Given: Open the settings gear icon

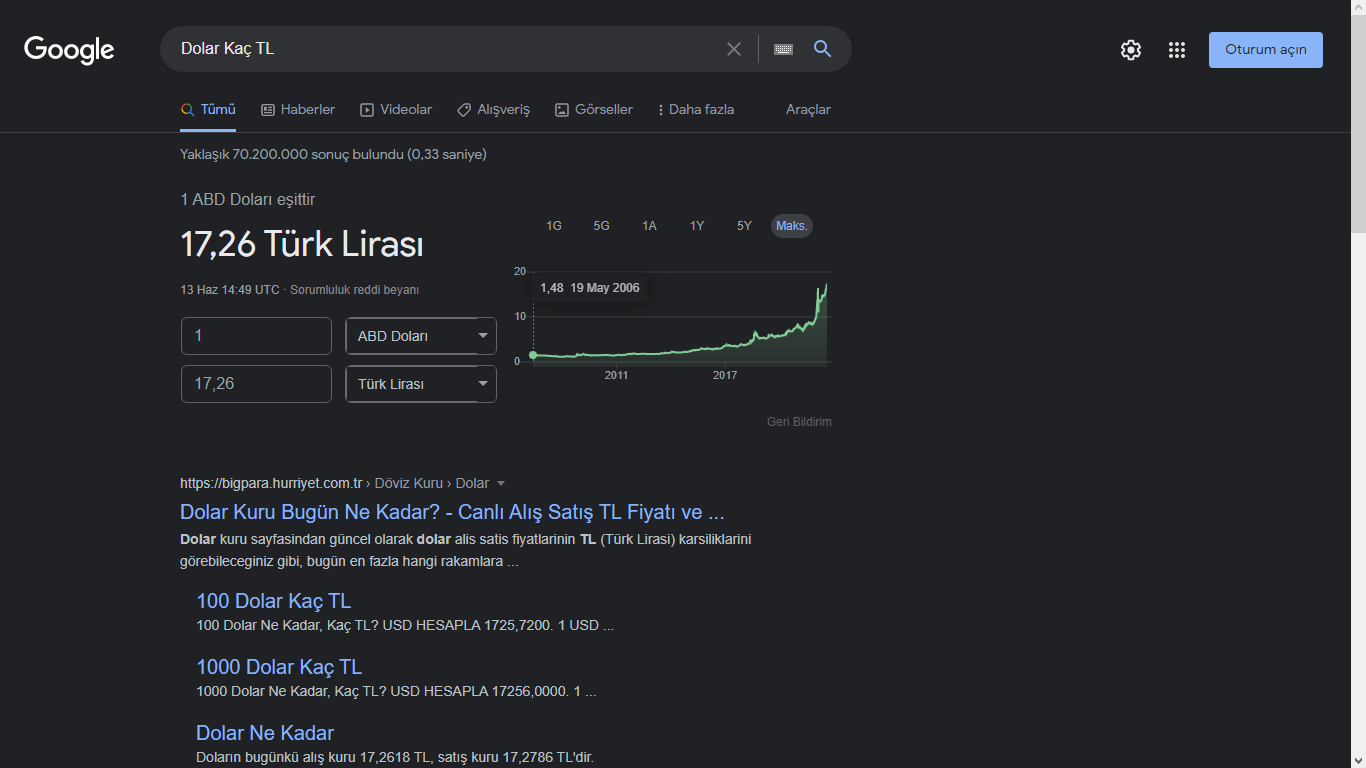Looking at the screenshot, I should 1131,50.
